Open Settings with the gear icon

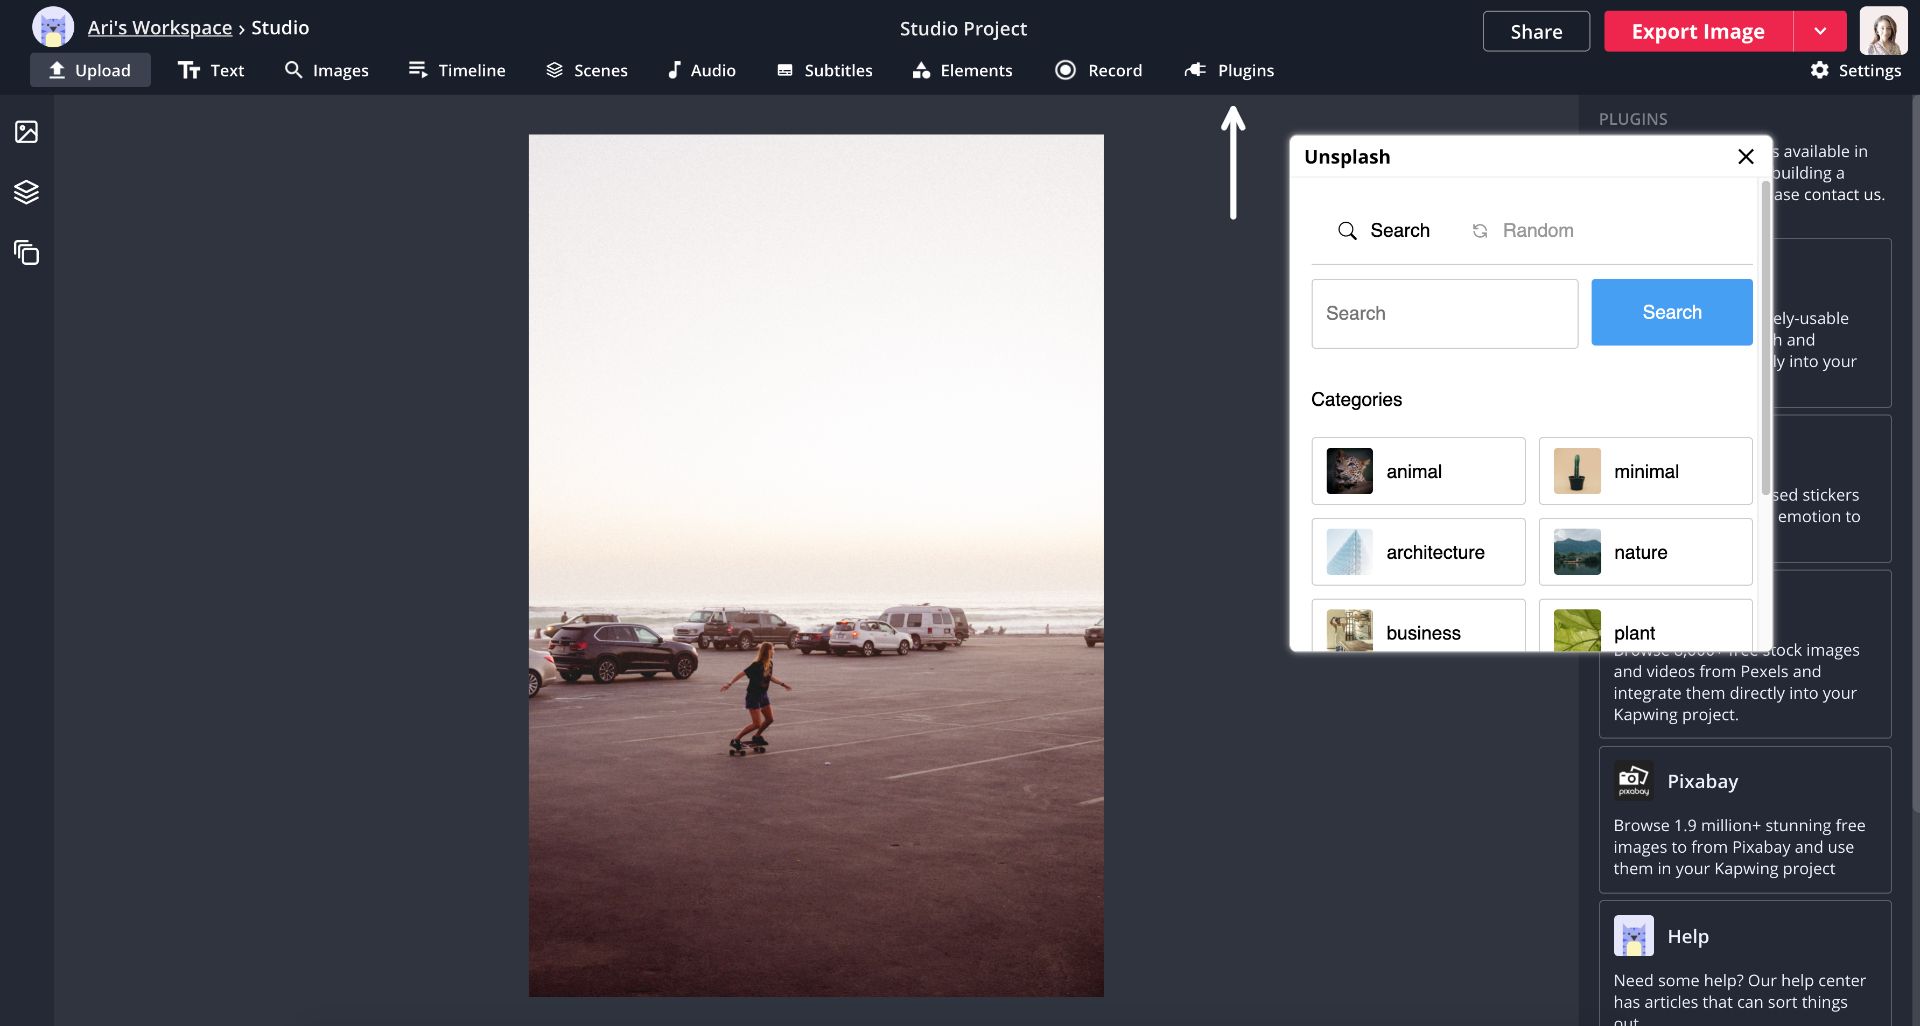(1855, 70)
